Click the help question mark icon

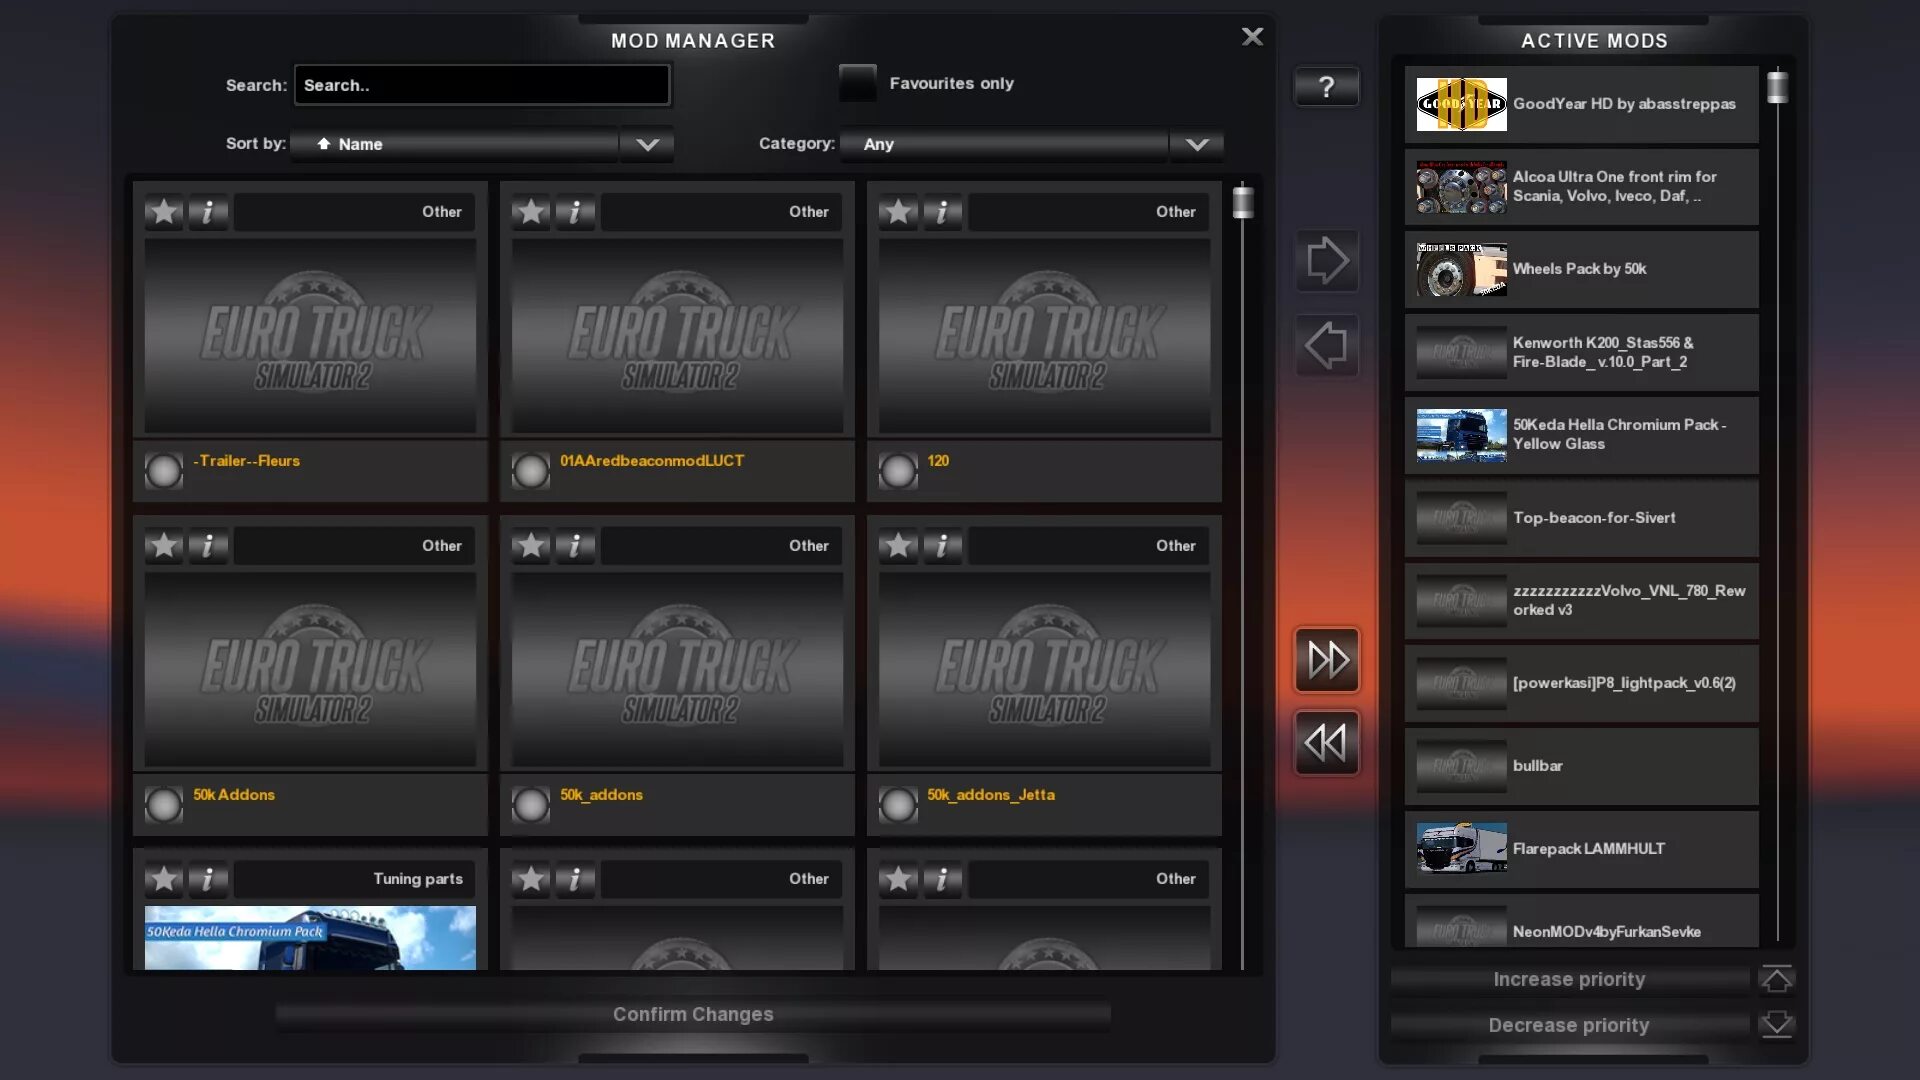tap(1327, 86)
